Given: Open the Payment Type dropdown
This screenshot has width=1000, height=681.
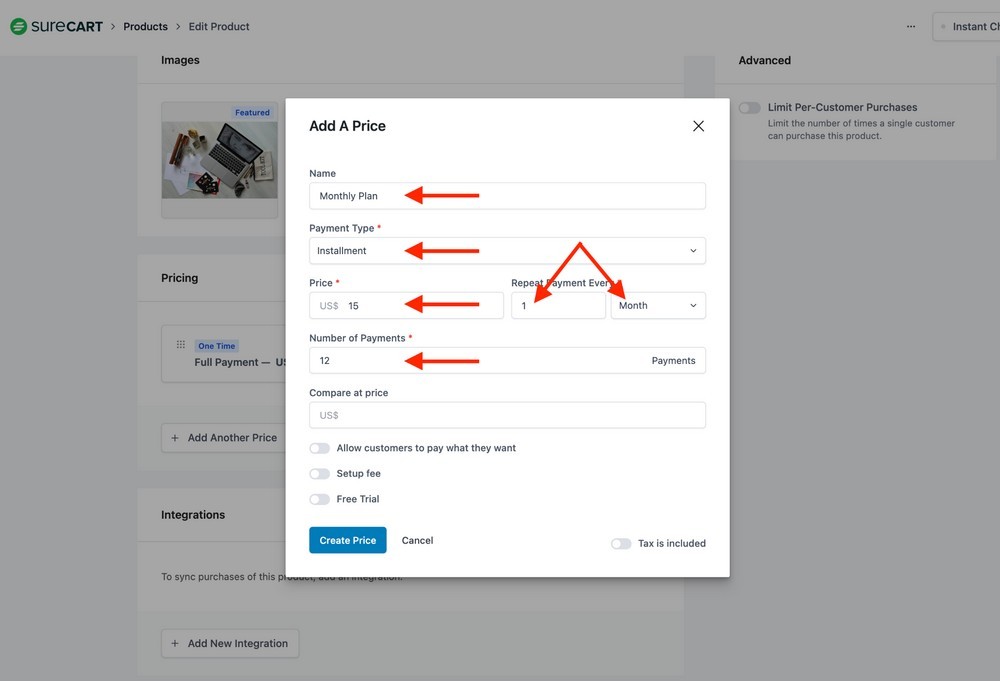Looking at the screenshot, I should pos(507,251).
